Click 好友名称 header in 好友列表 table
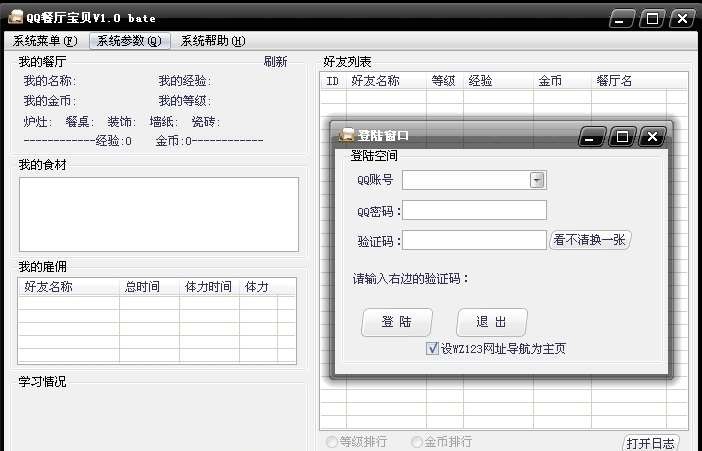Screen dimensions: 702x451 (386, 81)
